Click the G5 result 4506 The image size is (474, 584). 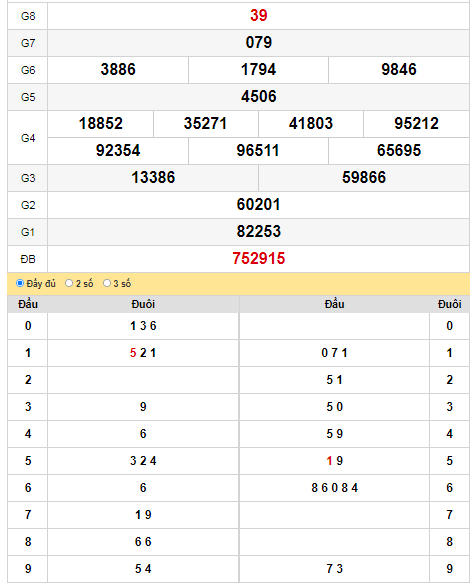[258, 96]
